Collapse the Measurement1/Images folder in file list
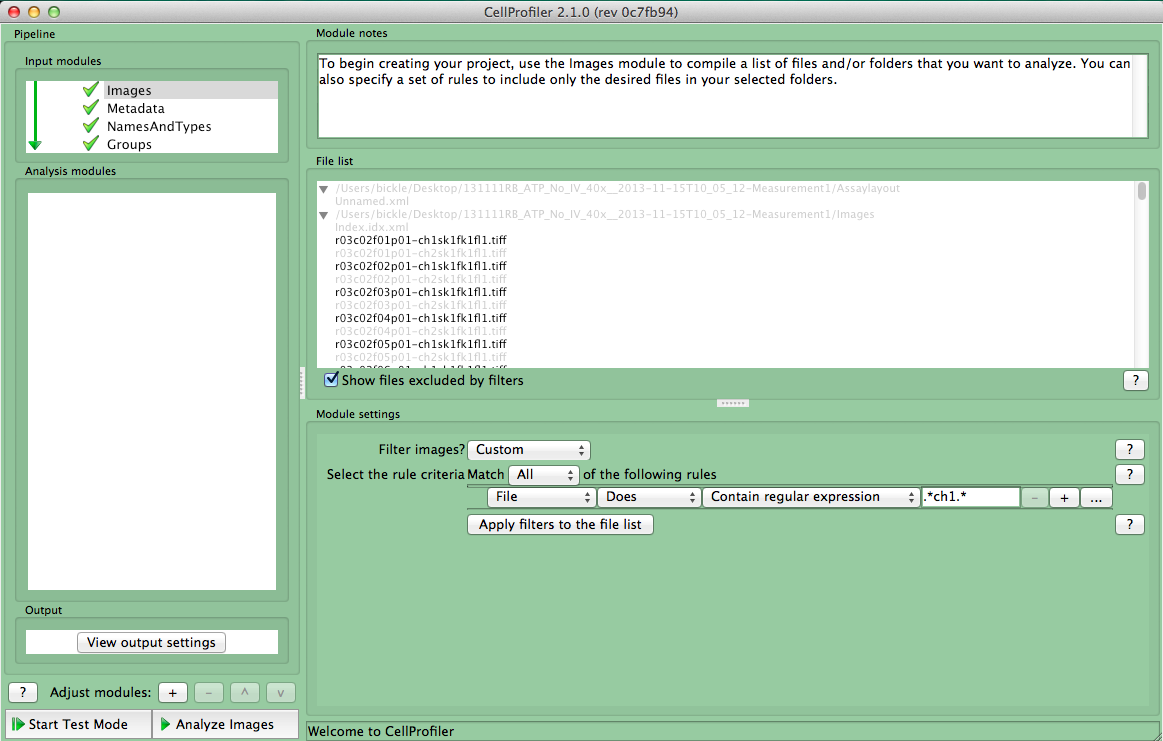This screenshot has height=741, width=1163. point(323,215)
